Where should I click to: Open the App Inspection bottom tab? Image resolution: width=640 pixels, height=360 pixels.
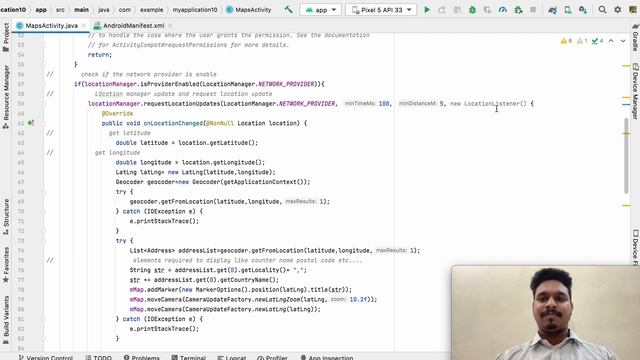(327, 357)
